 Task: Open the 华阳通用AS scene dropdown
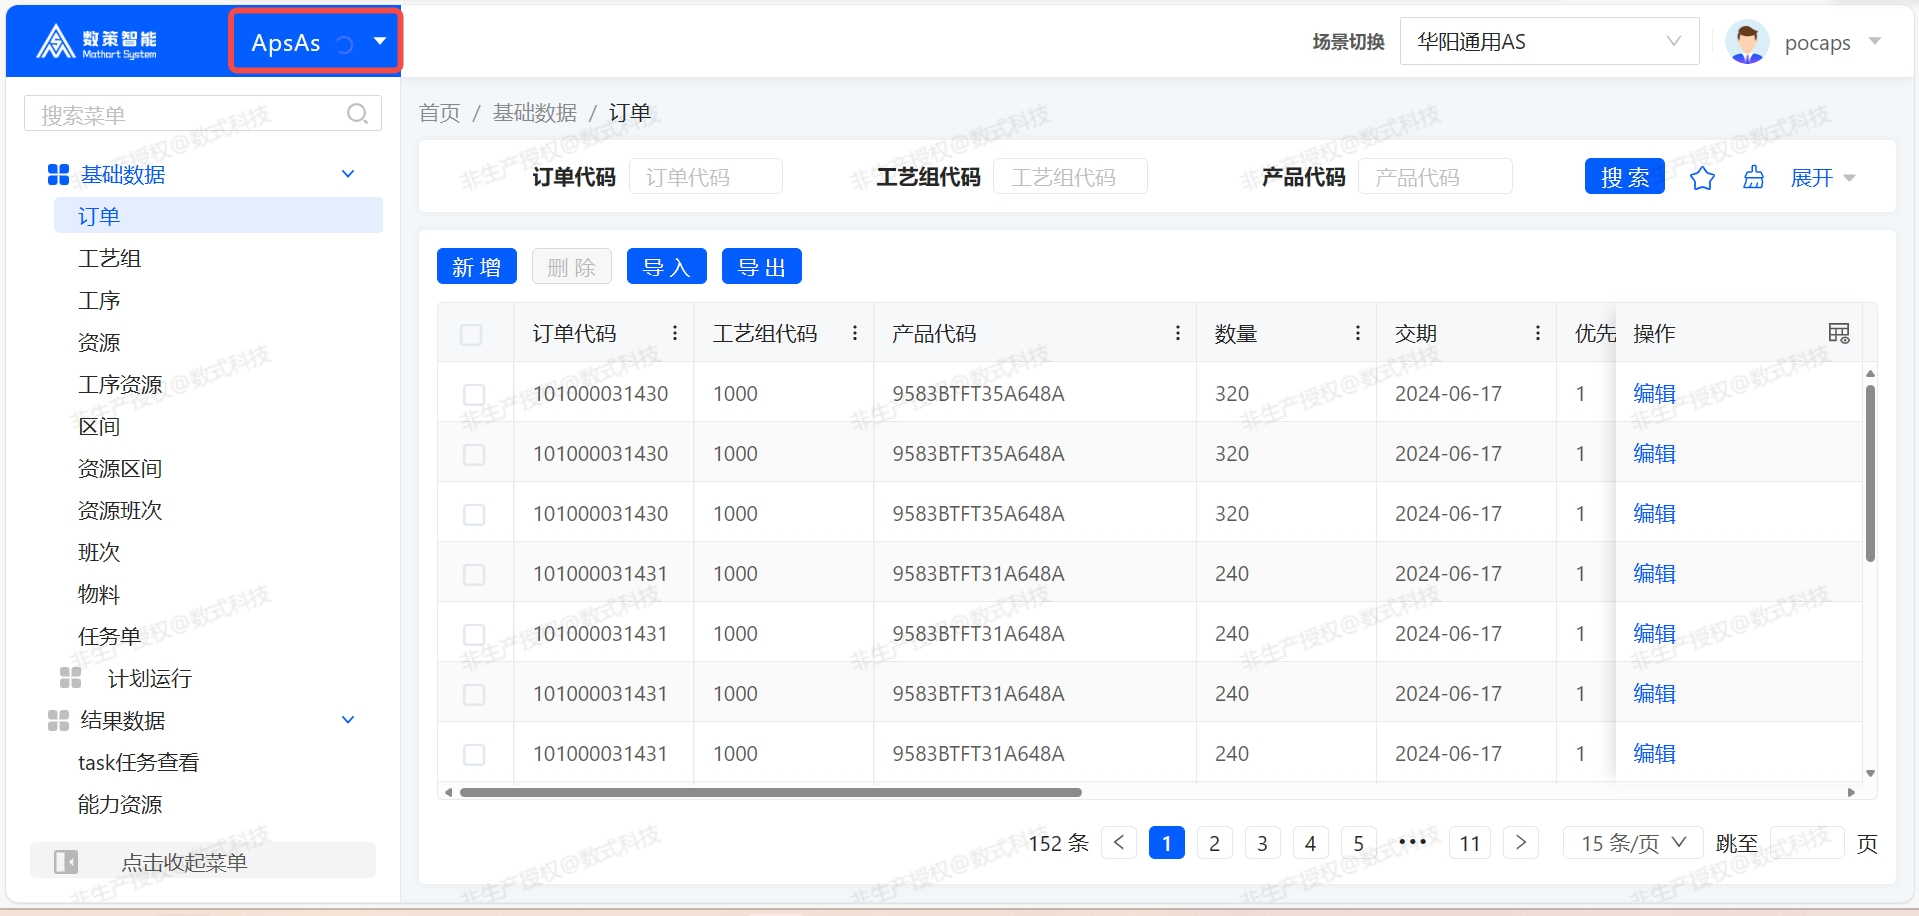[1548, 42]
